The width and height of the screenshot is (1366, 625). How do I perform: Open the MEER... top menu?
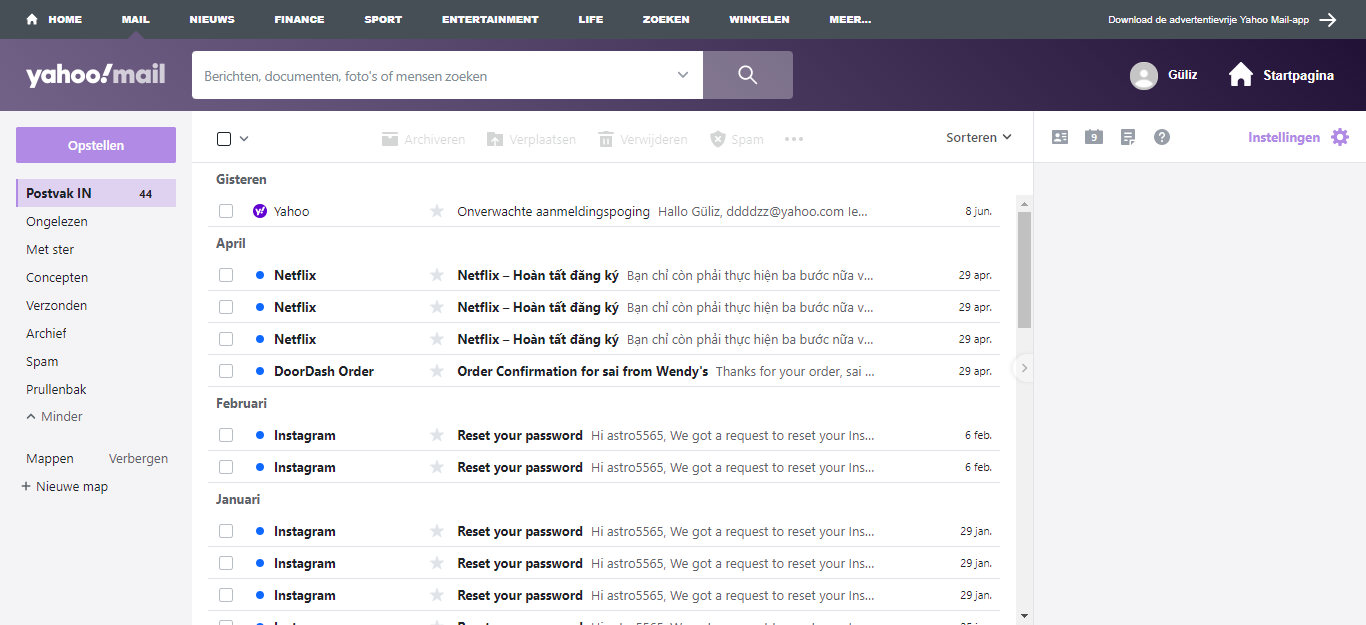pos(850,19)
